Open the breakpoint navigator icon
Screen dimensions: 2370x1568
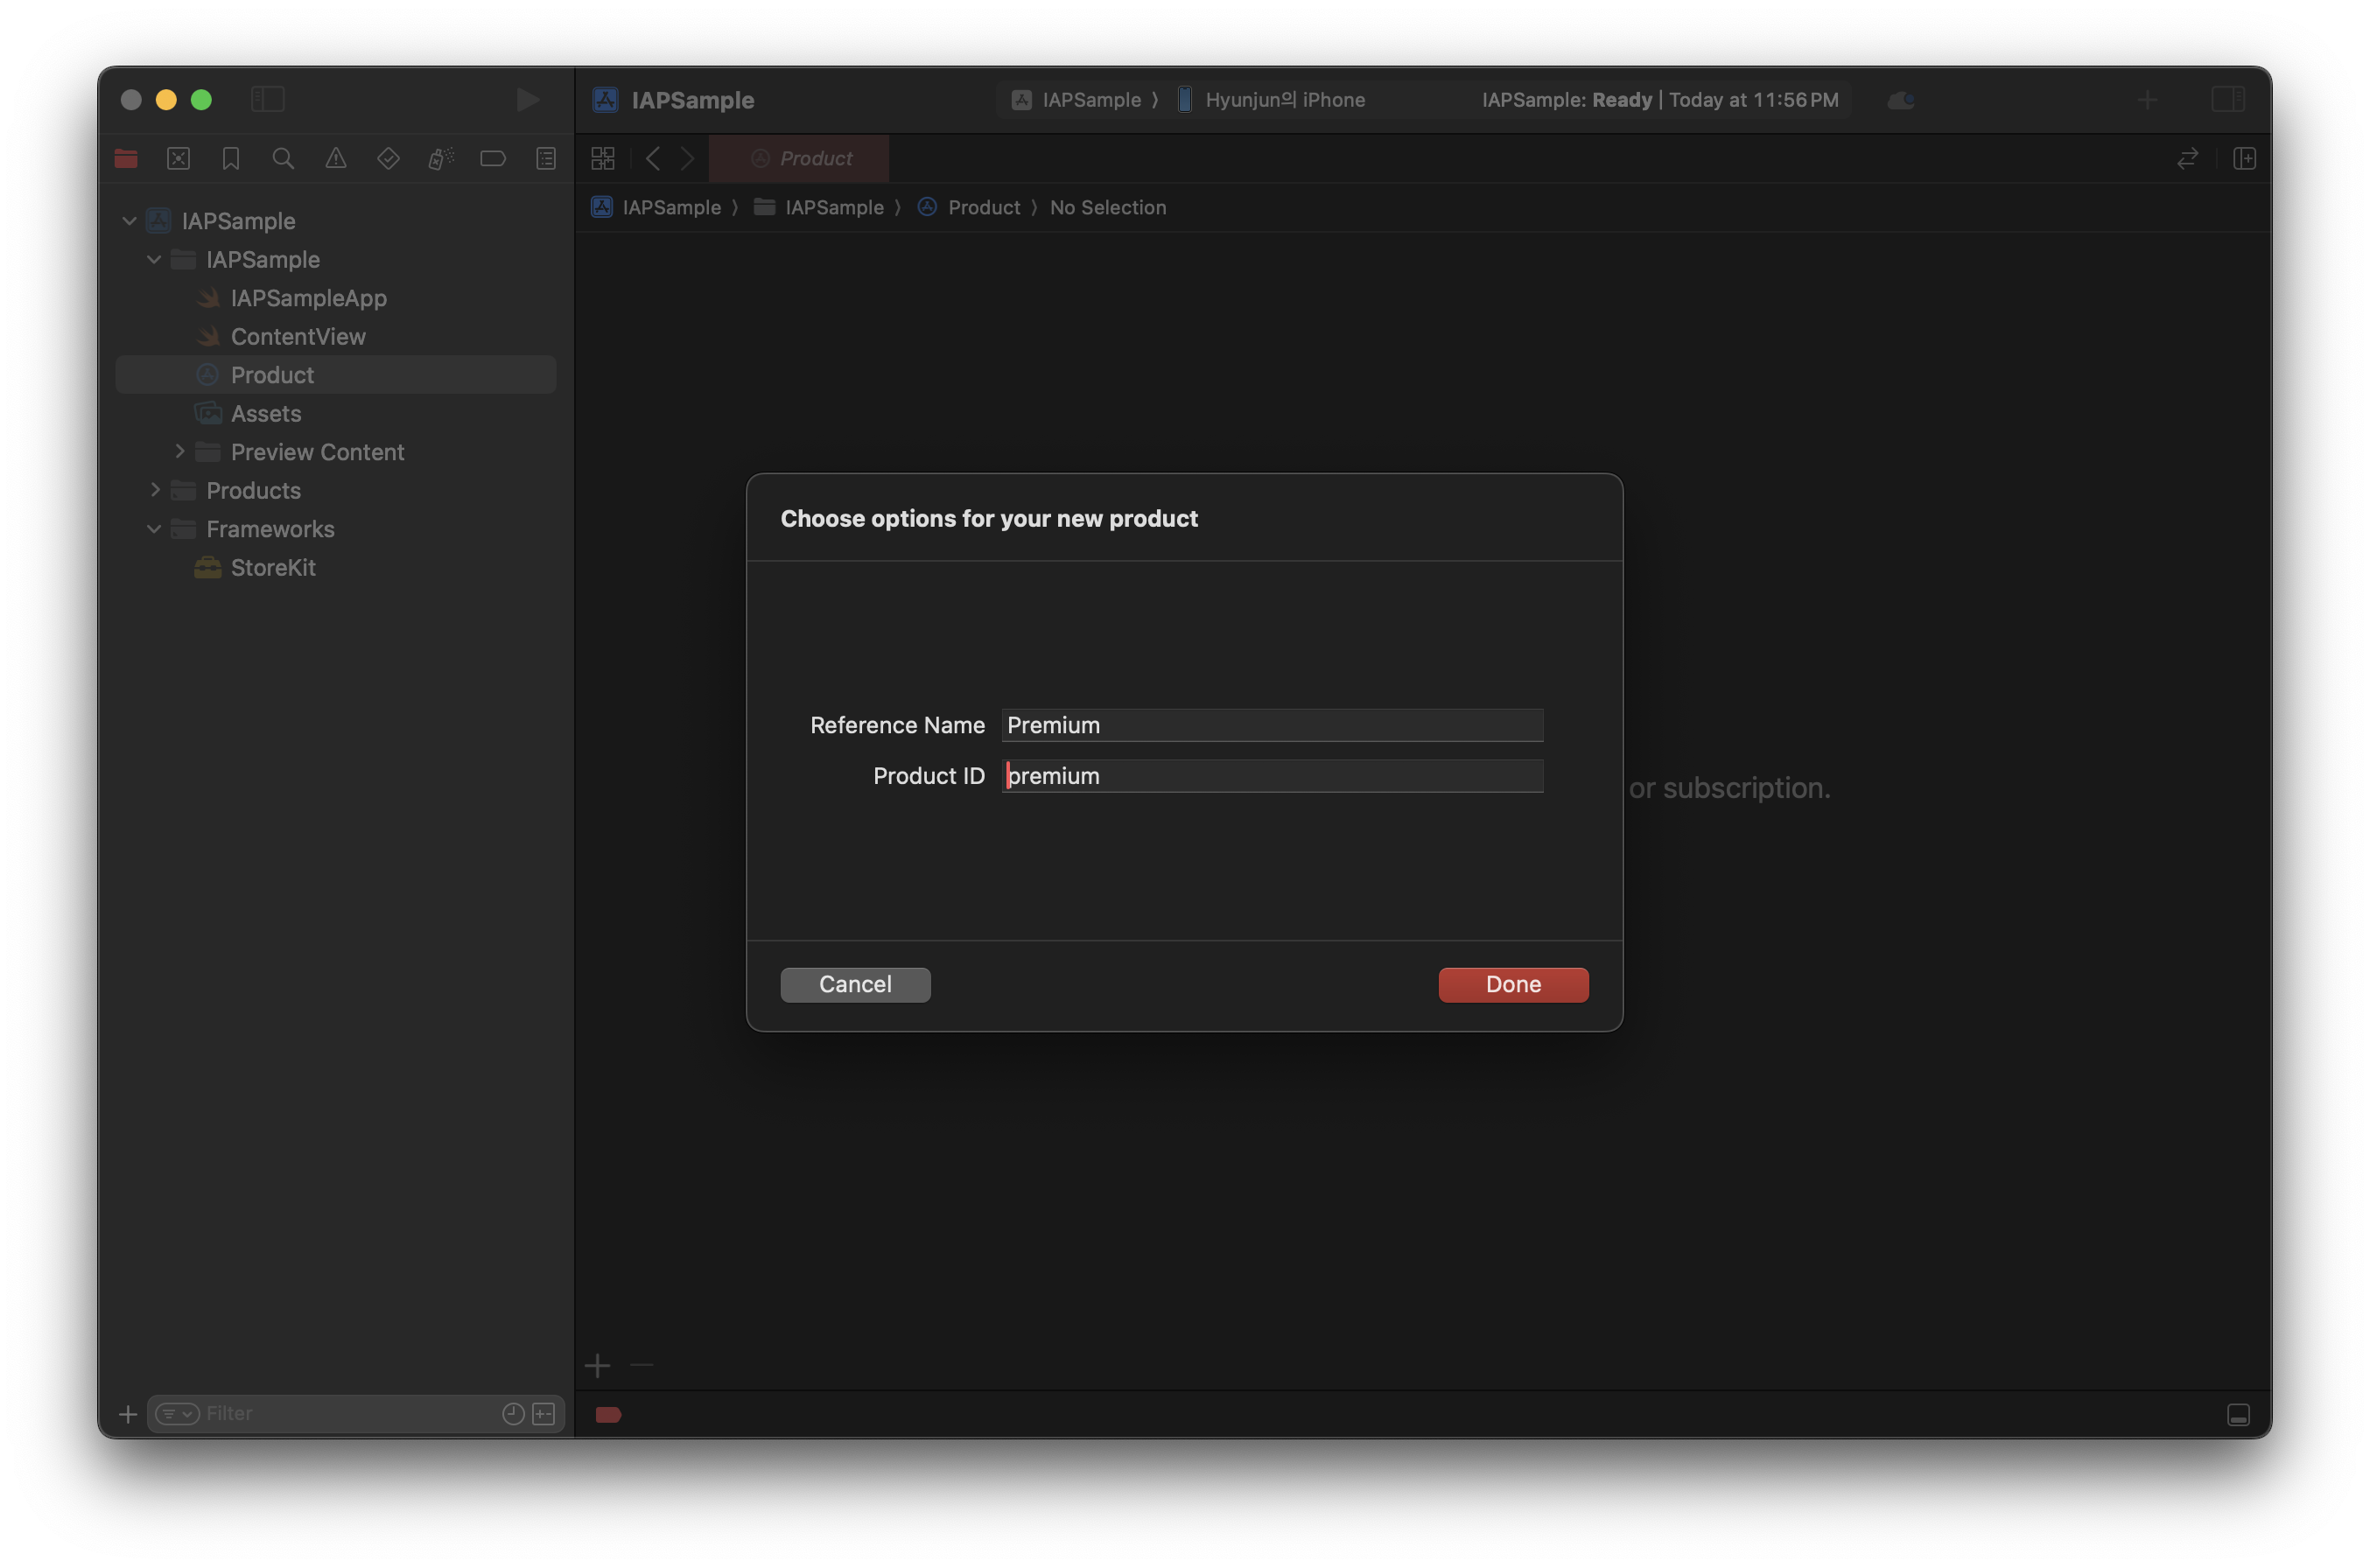tap(493, 158)
